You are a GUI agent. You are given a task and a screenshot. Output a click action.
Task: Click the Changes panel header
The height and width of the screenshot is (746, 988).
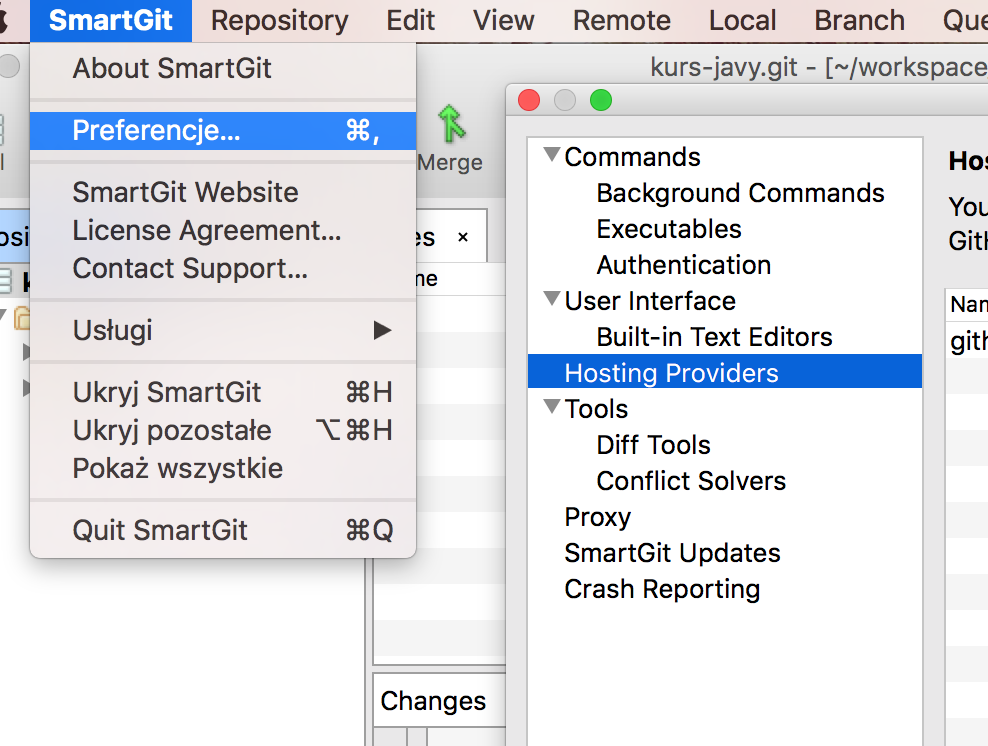[x=433, y=701]
